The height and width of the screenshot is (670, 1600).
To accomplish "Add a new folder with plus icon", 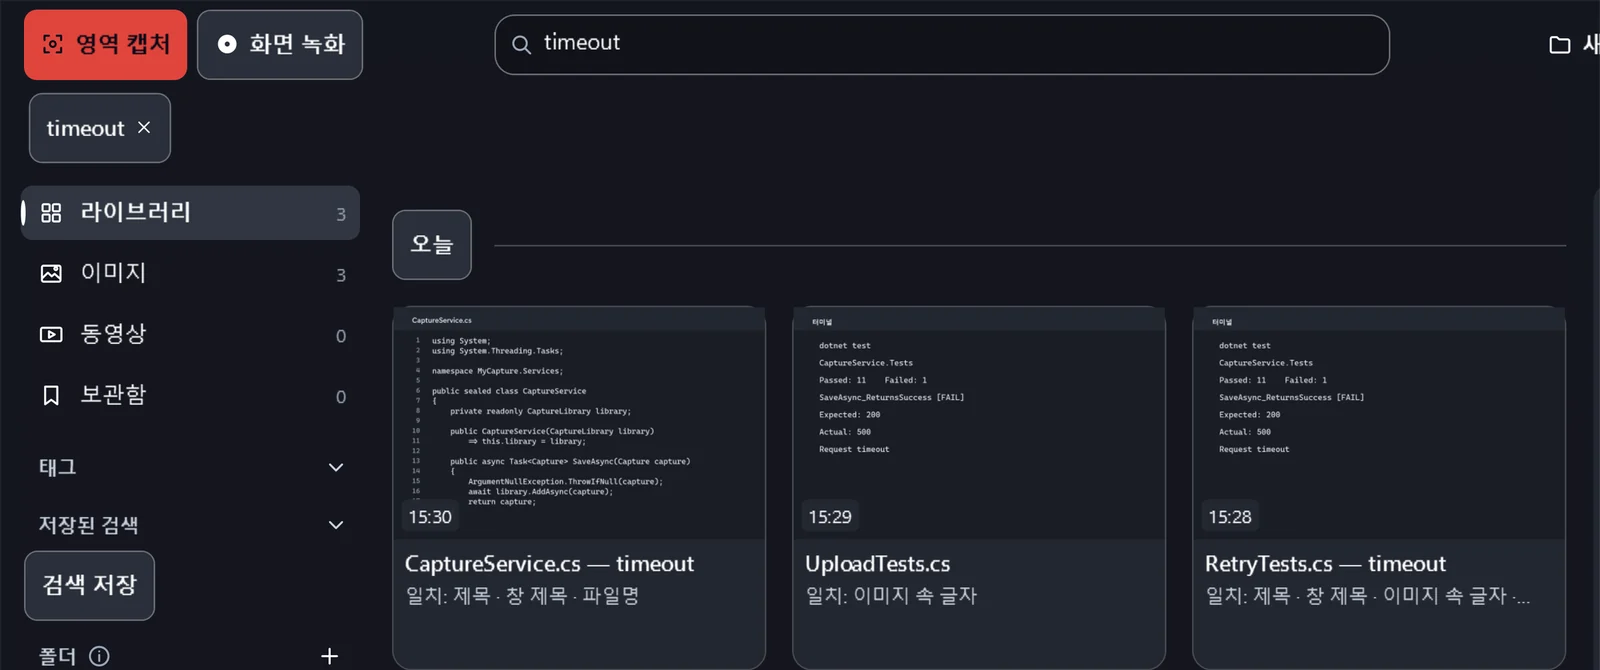I will pyautogui.click(x=330, y=656).
